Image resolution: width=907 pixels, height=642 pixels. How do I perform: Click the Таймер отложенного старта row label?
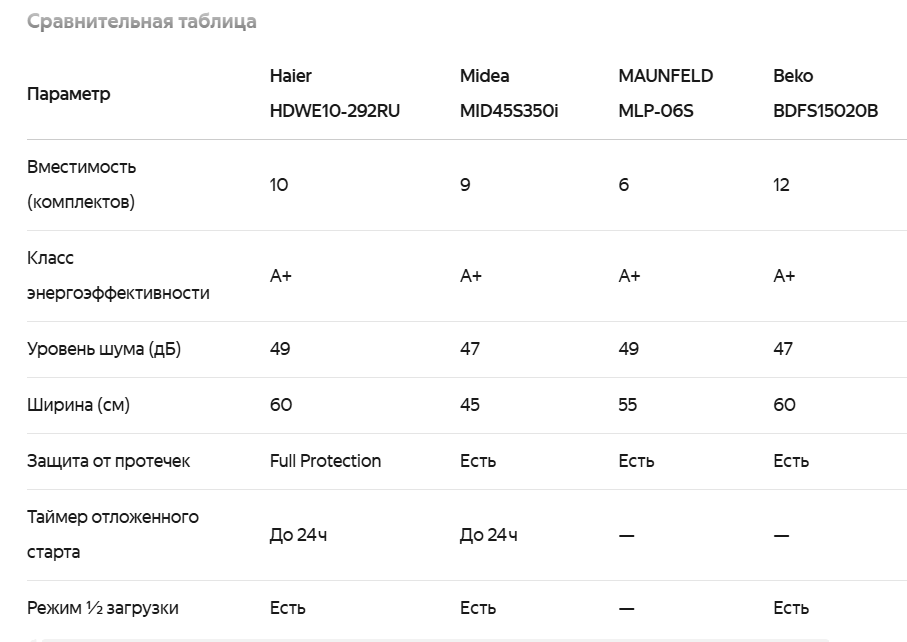click(113, 534)
